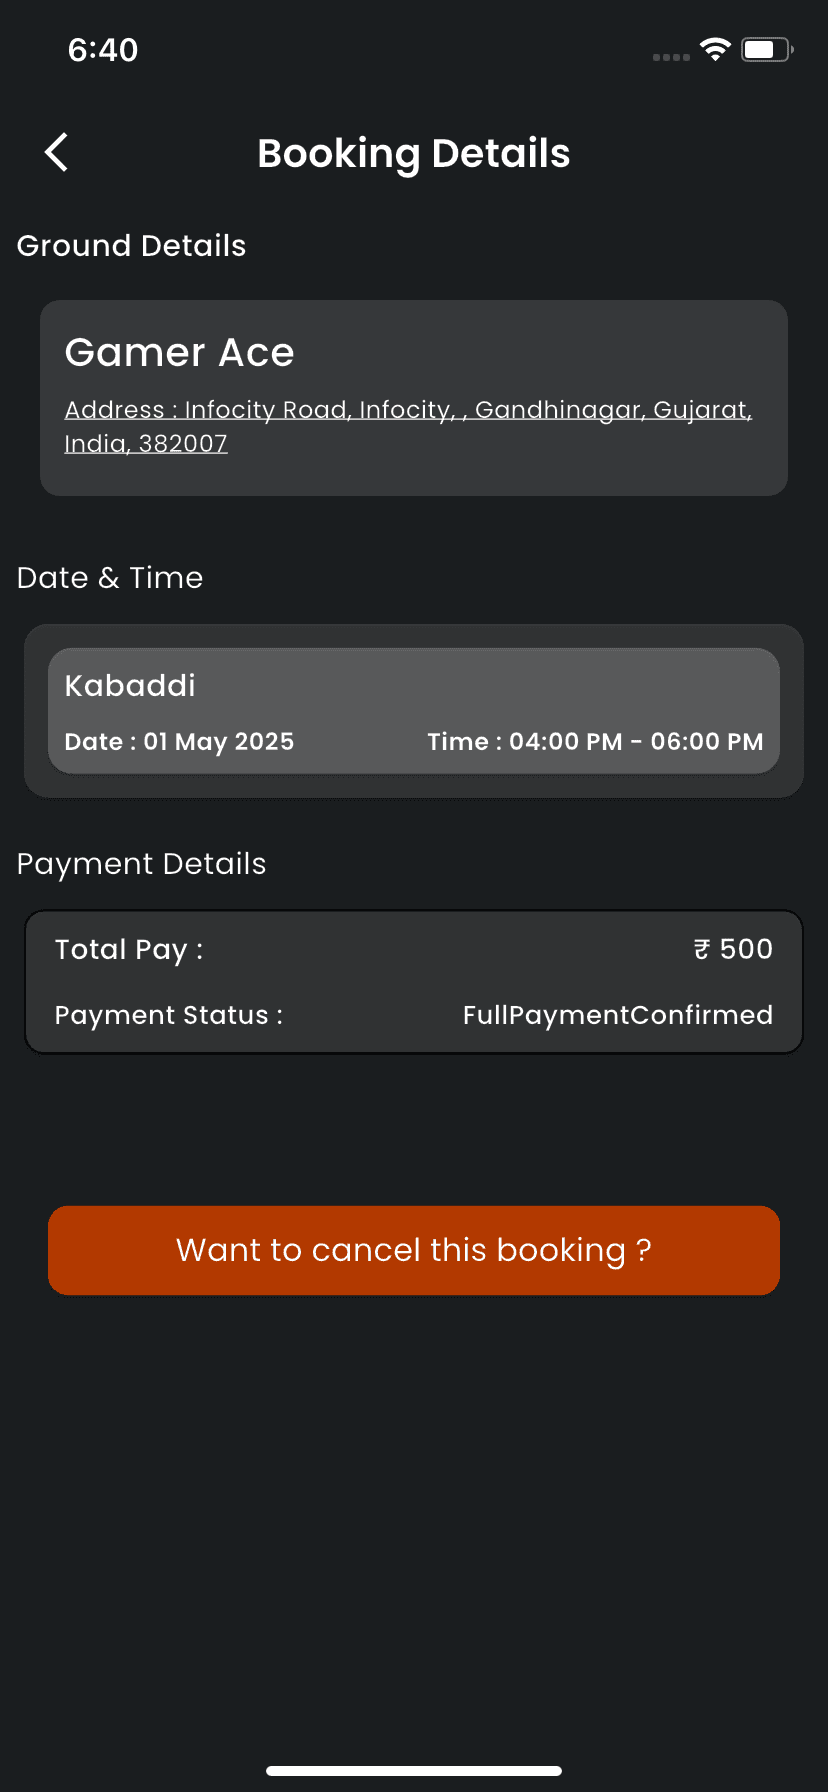The width and height of the screenshot is (828, 1792).
Task: Tap the cellular signal dots
Action: (671, 57)
